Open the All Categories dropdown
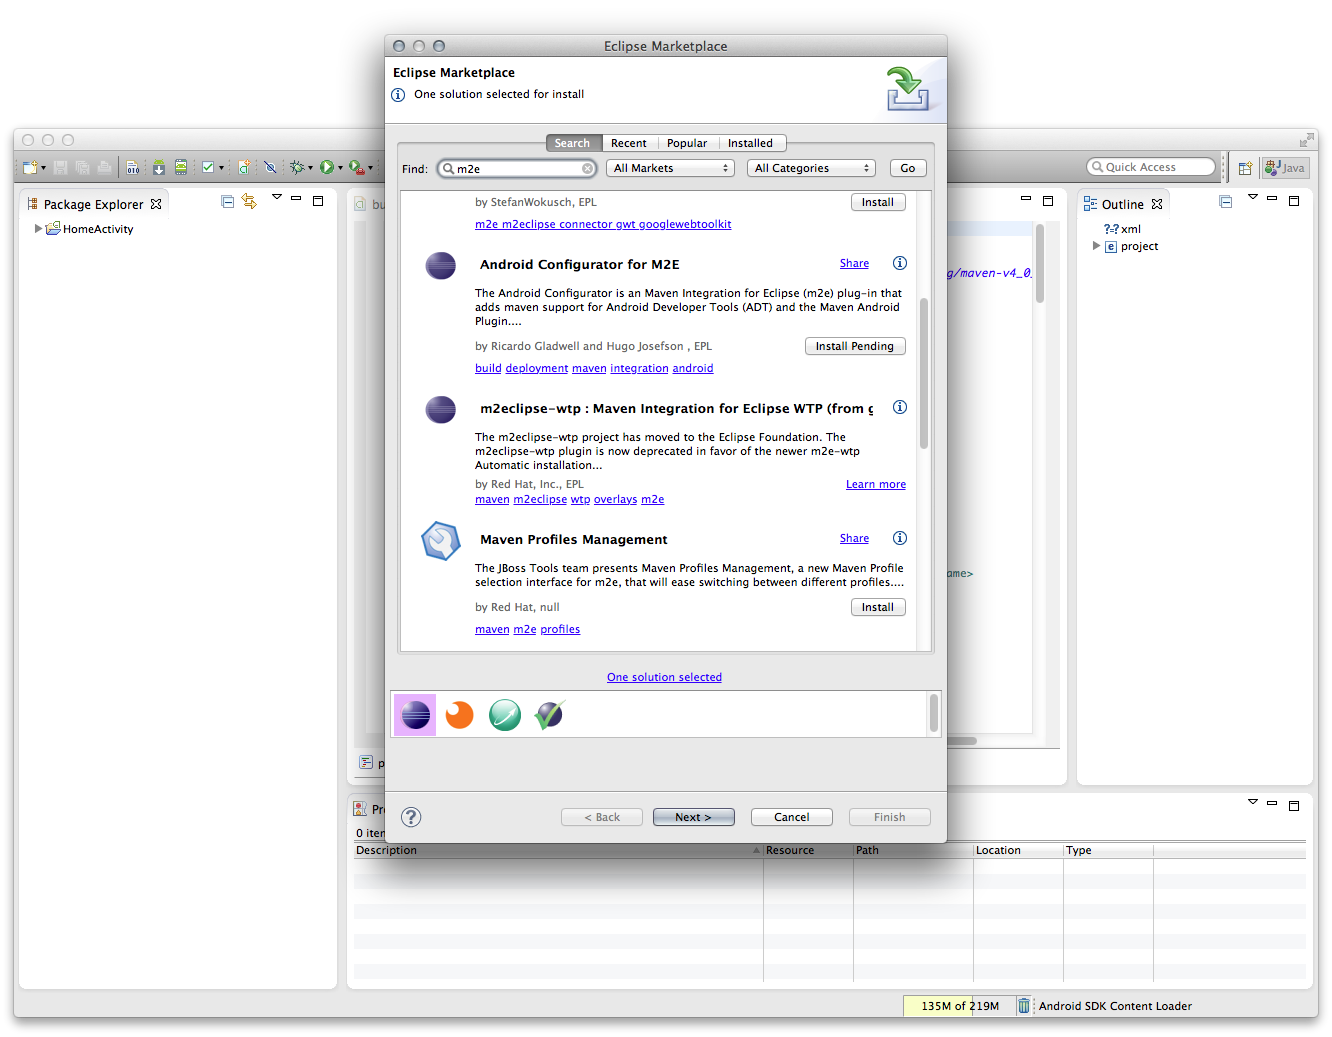This screenshot has width=1332, height=1037. click(x=811, y=168)
